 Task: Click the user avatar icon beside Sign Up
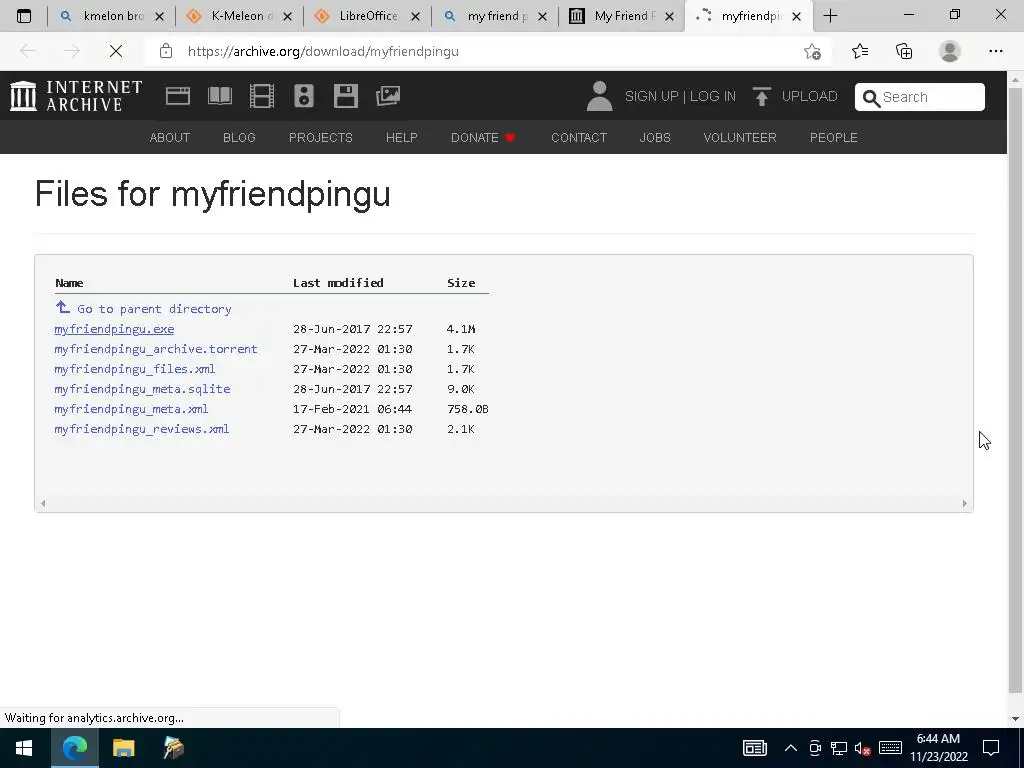click(x=599, y=96)
